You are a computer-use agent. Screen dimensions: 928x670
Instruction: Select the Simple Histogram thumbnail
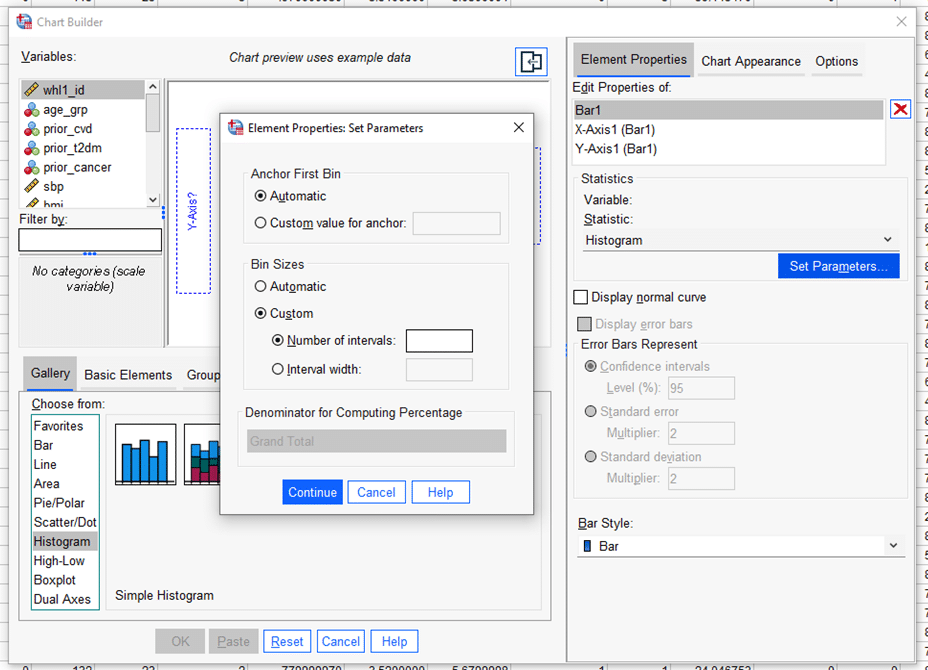[x=146, y=455]
